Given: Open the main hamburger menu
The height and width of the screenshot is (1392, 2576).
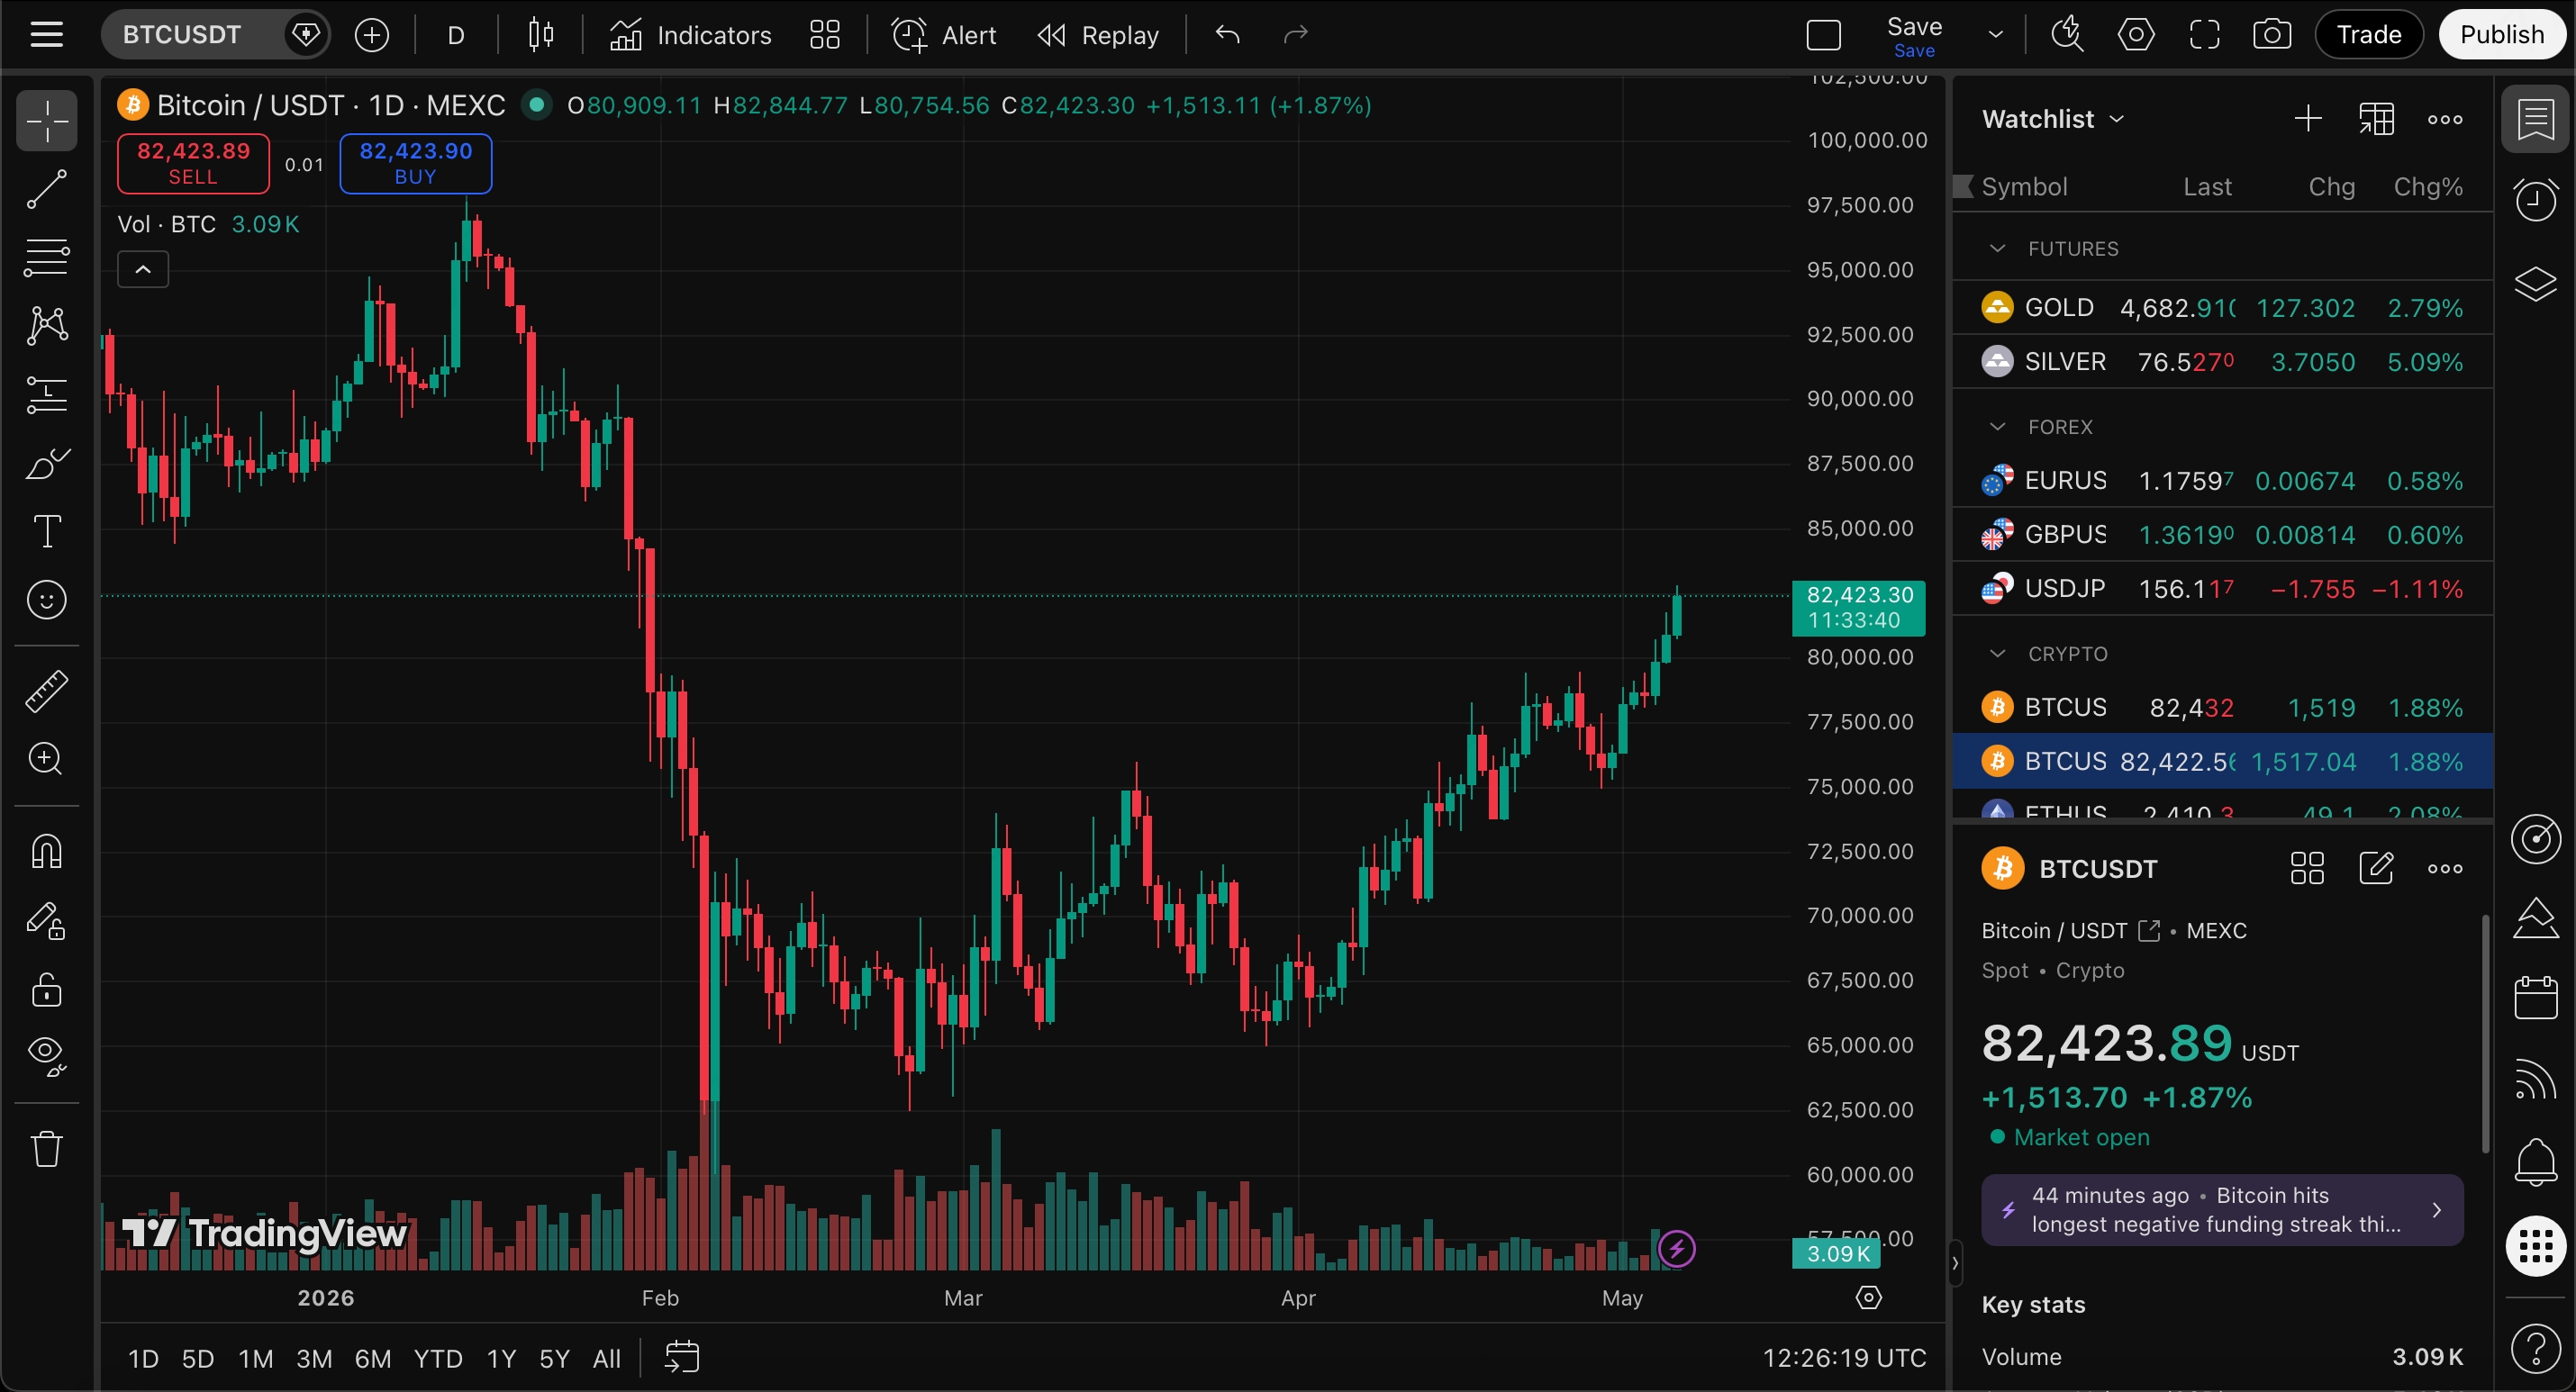Looking at the screenshot, I should point(46,35).
